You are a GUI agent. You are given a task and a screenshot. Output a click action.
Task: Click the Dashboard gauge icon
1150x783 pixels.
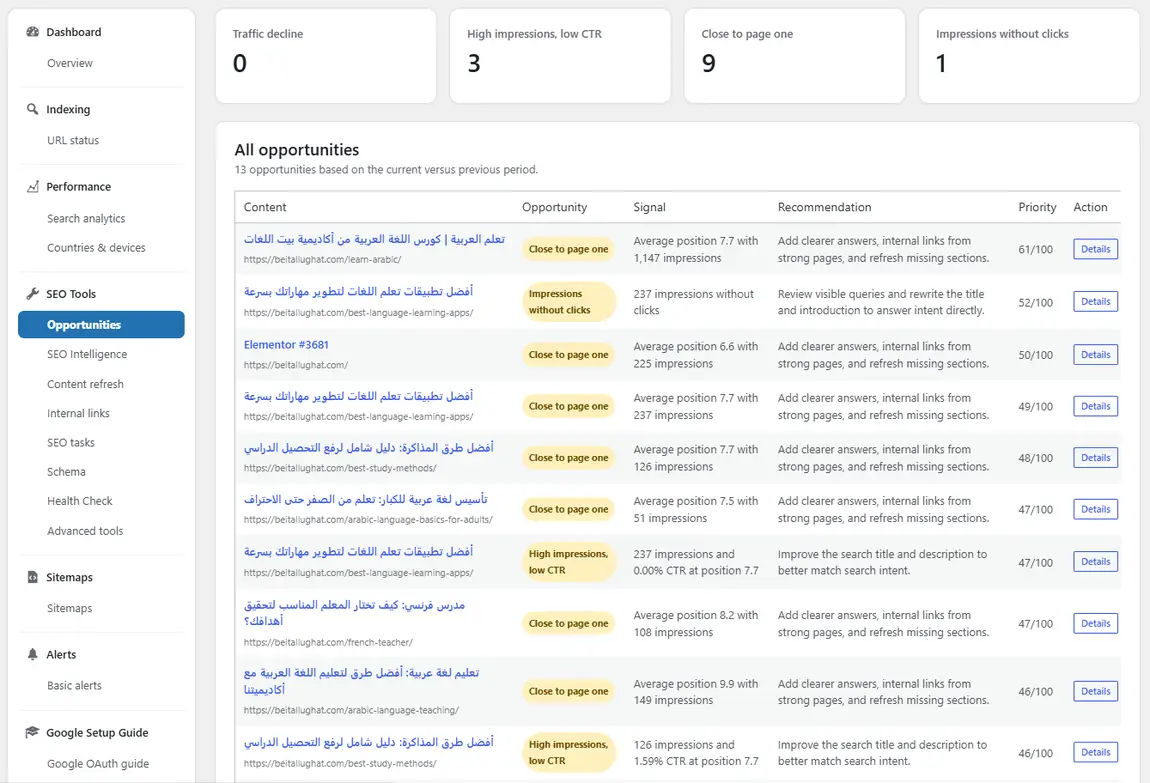32,32
